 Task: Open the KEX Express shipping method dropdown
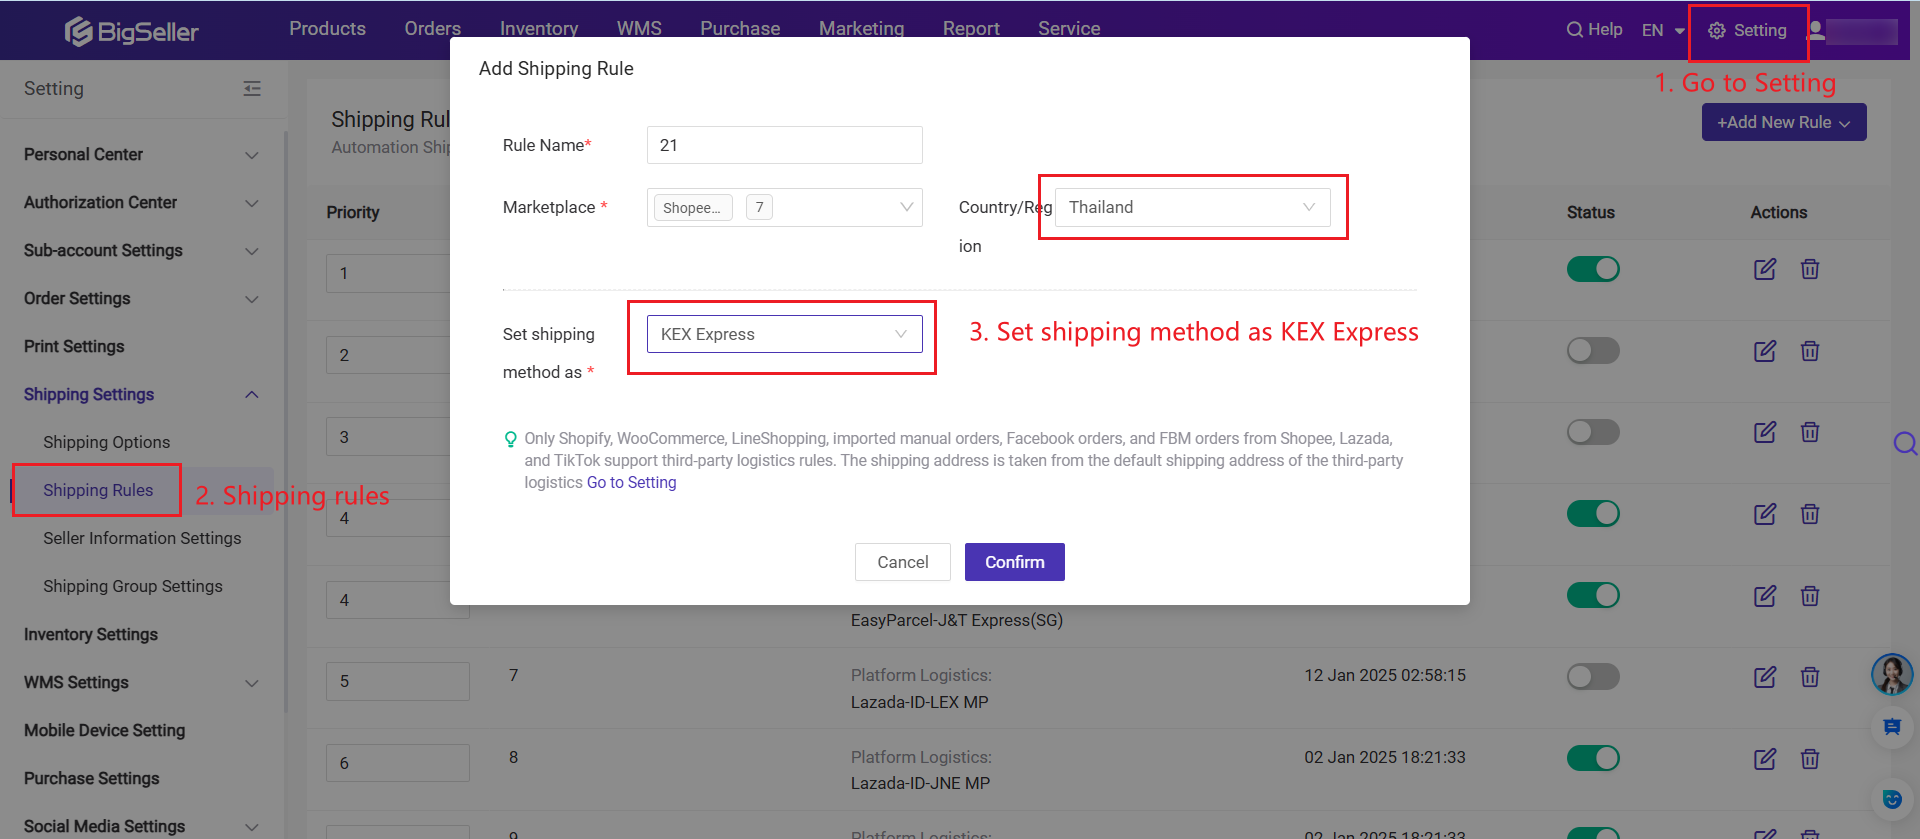[785, 334]
